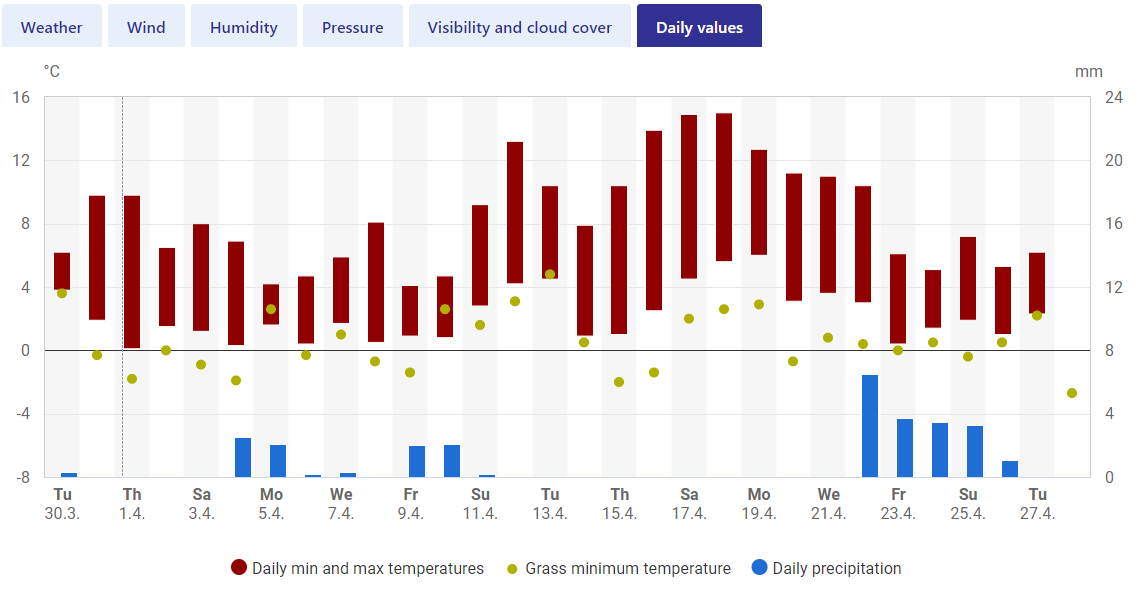Open the Wind tab
Viewport: 1141px width, 595px height.
point(146,27)
